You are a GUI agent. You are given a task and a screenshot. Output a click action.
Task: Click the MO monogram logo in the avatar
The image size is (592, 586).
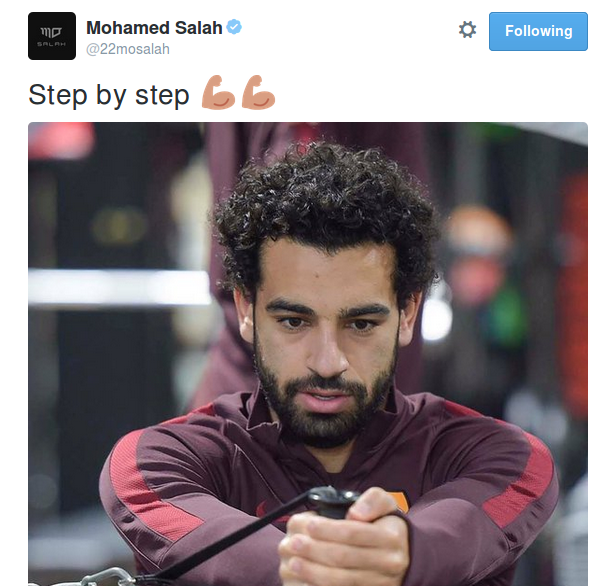[51, 32]
